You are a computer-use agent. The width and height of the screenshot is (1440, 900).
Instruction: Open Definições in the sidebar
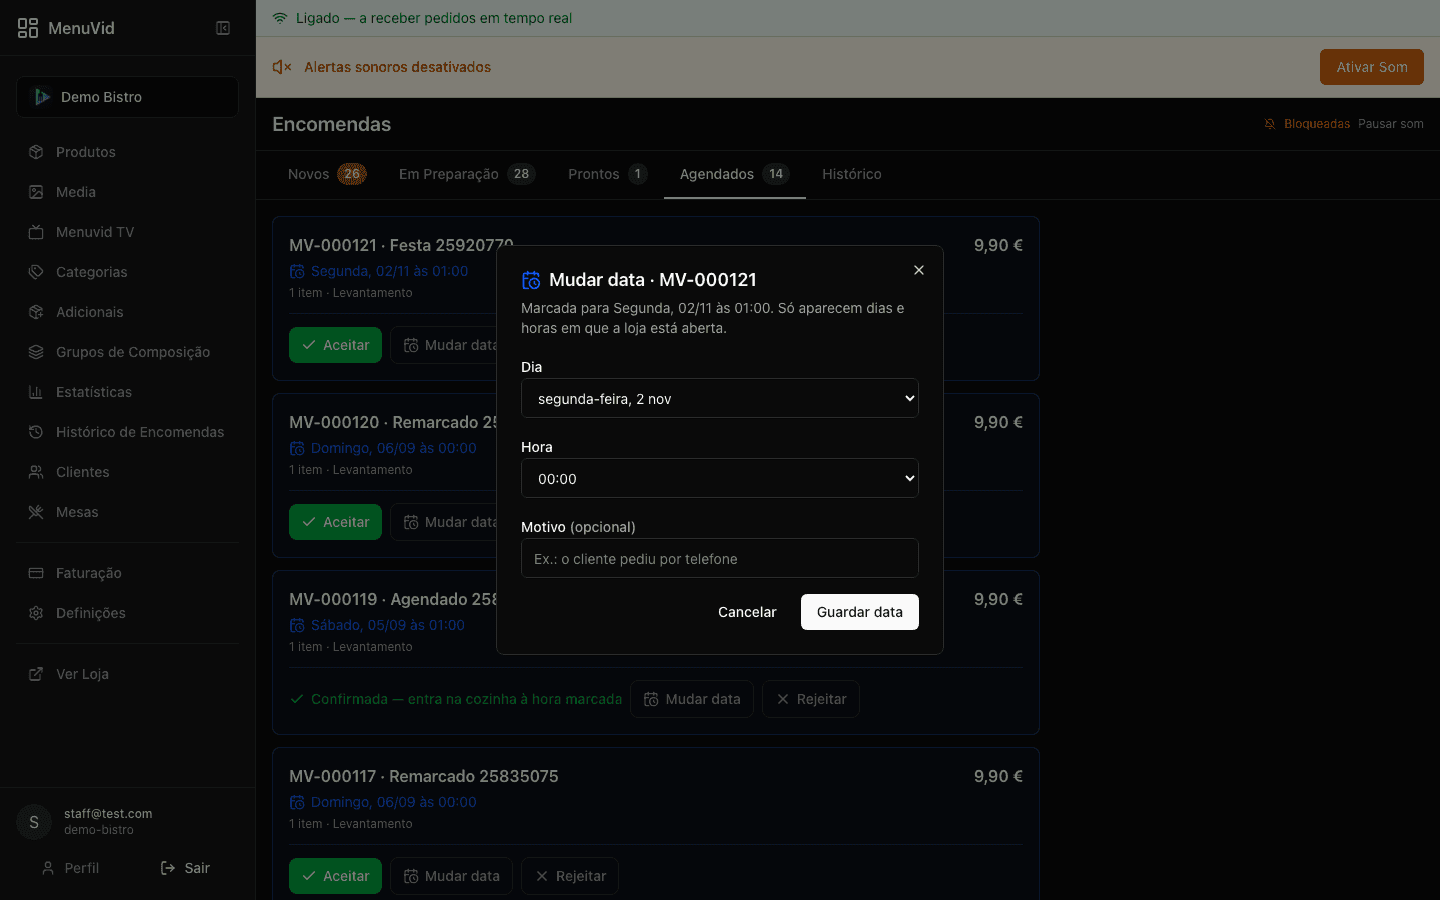point(128,613)
